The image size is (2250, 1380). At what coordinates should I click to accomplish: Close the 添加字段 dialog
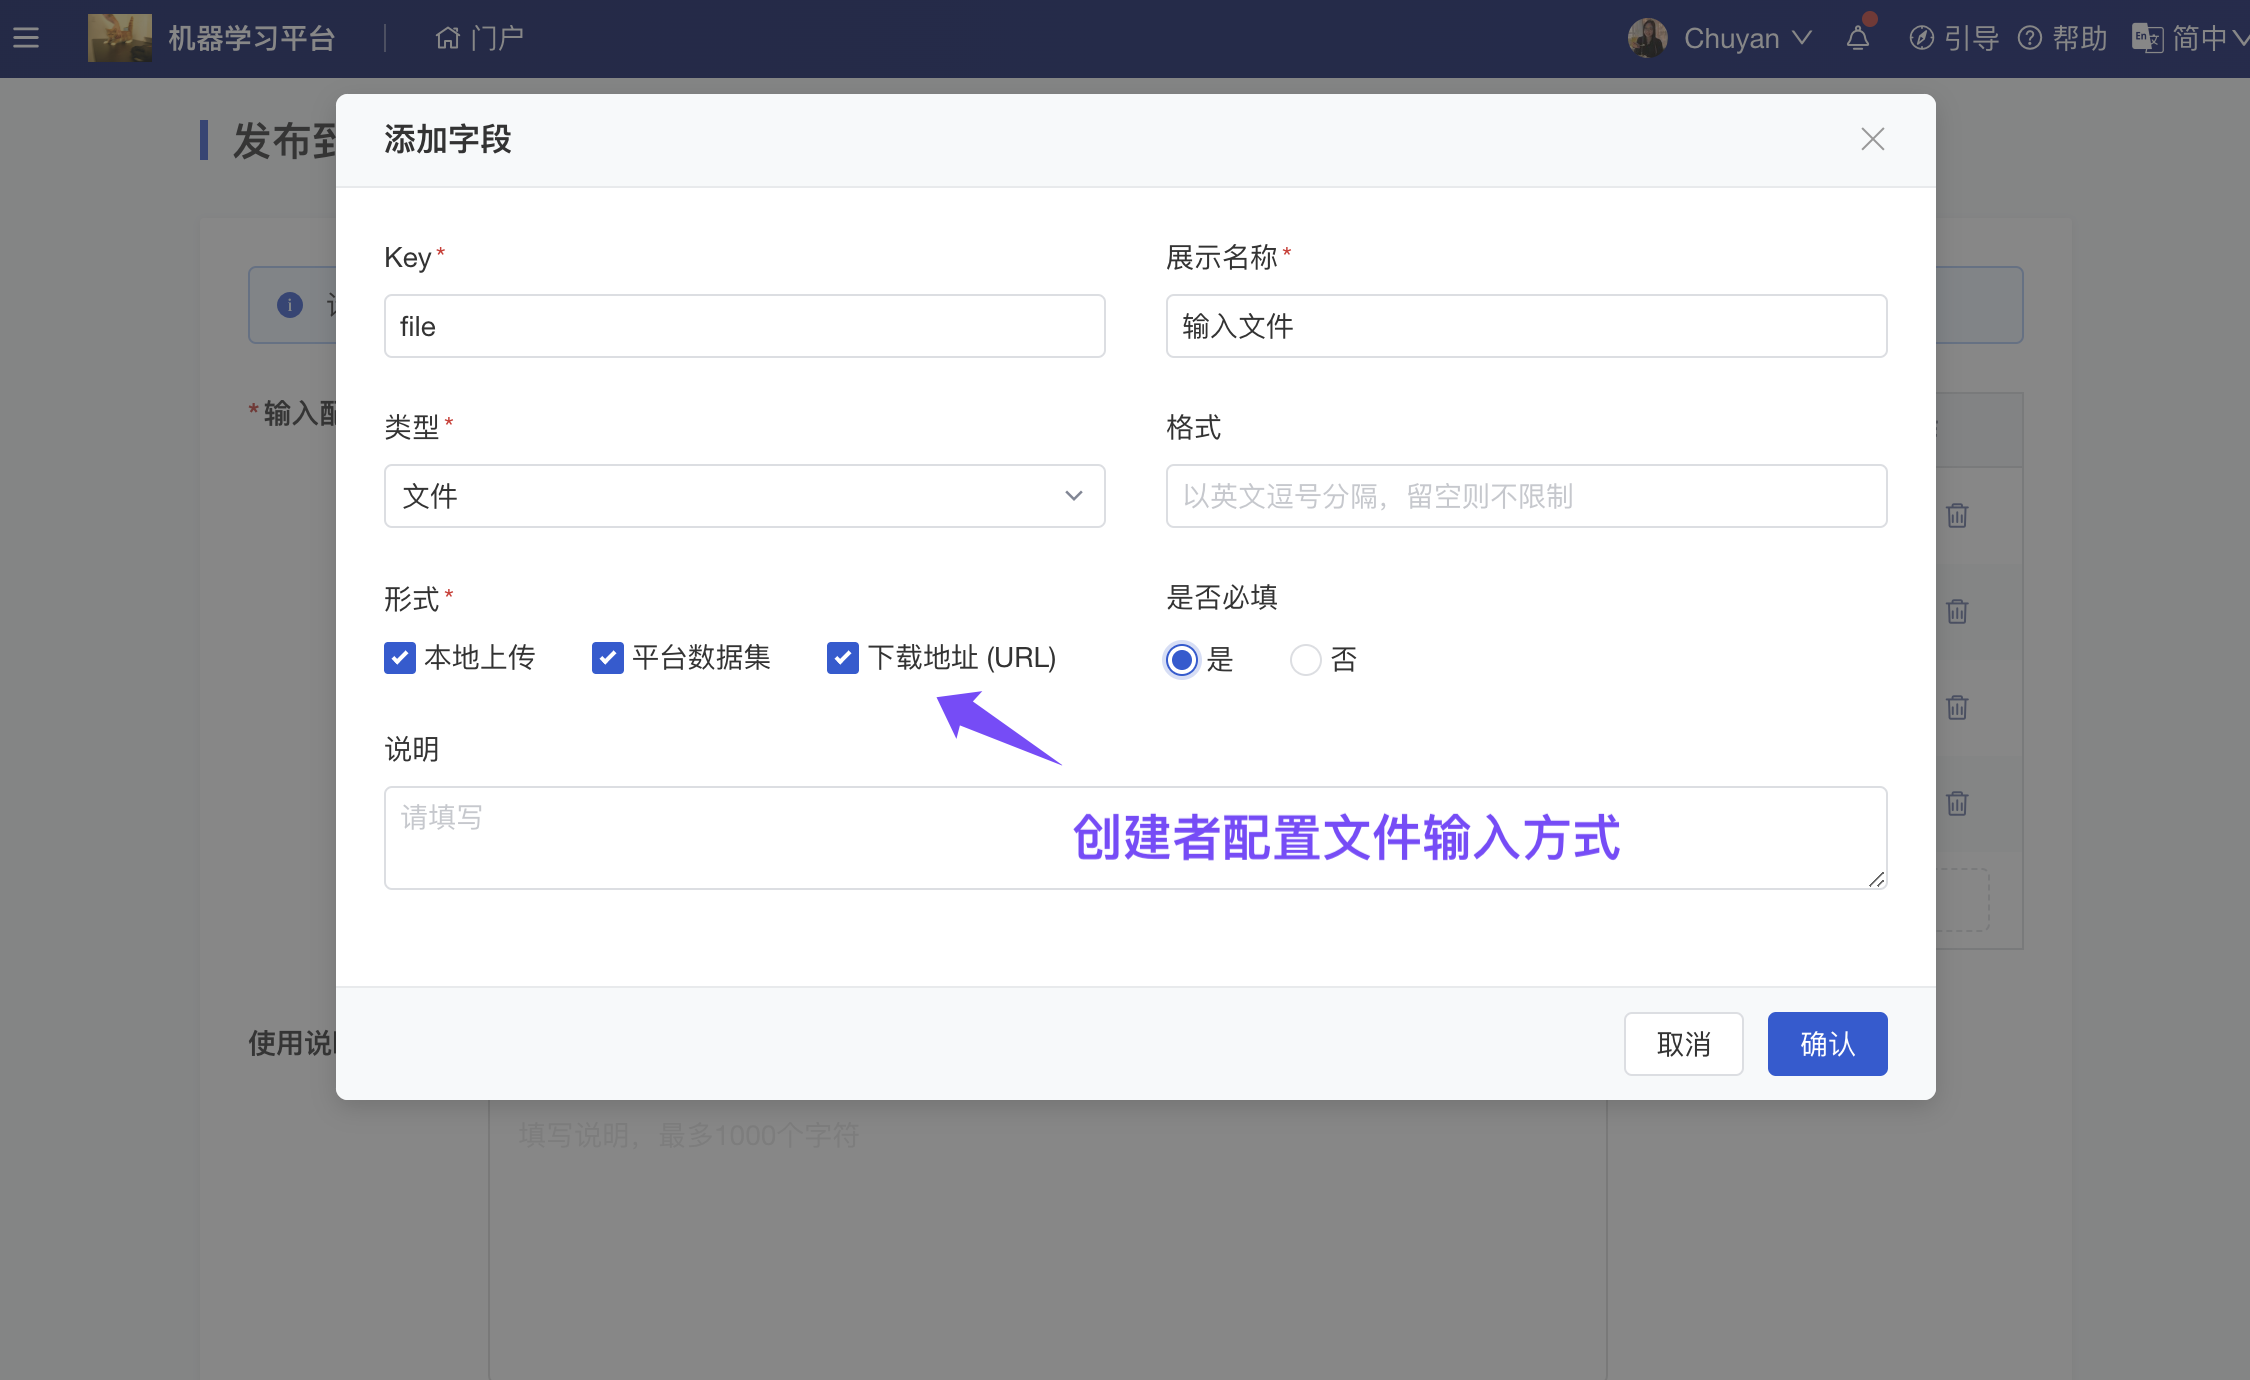pyautogui.click(x=1871, y=139)
